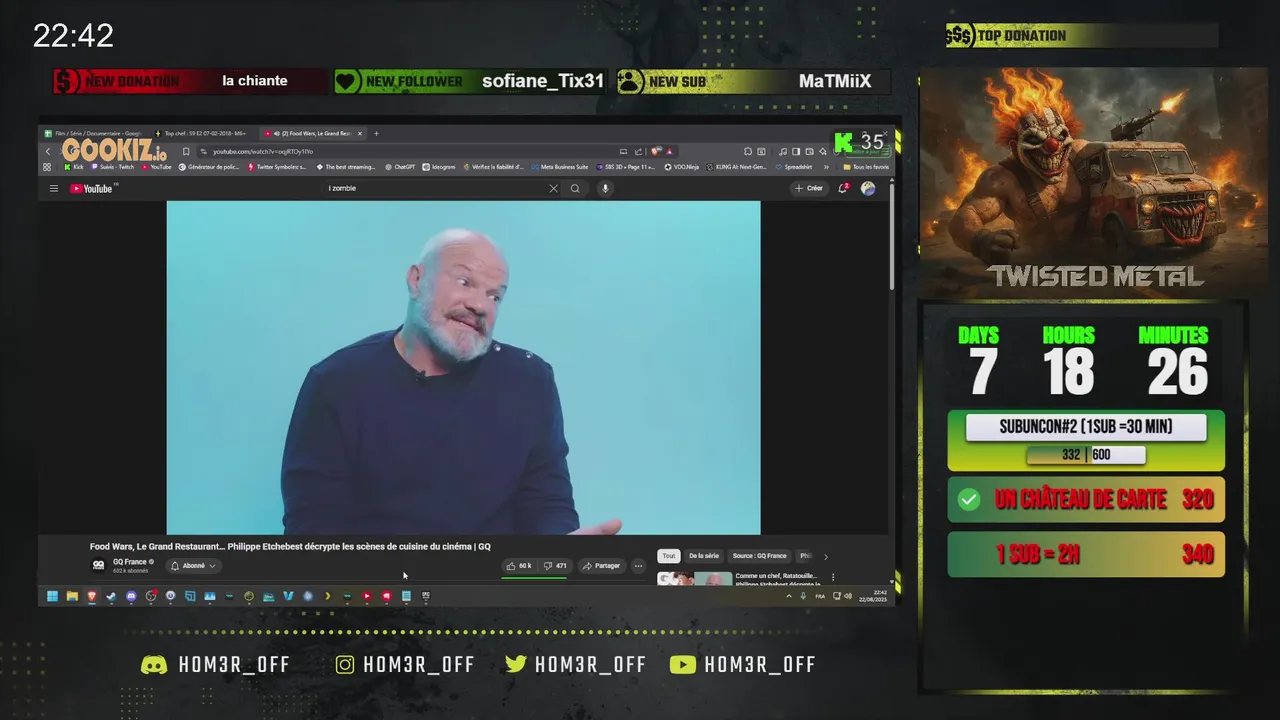Open the YouTube hamburger guide menu
Image resolution: width=1280 pixels, height=720 pixels.
coord(54,188)
